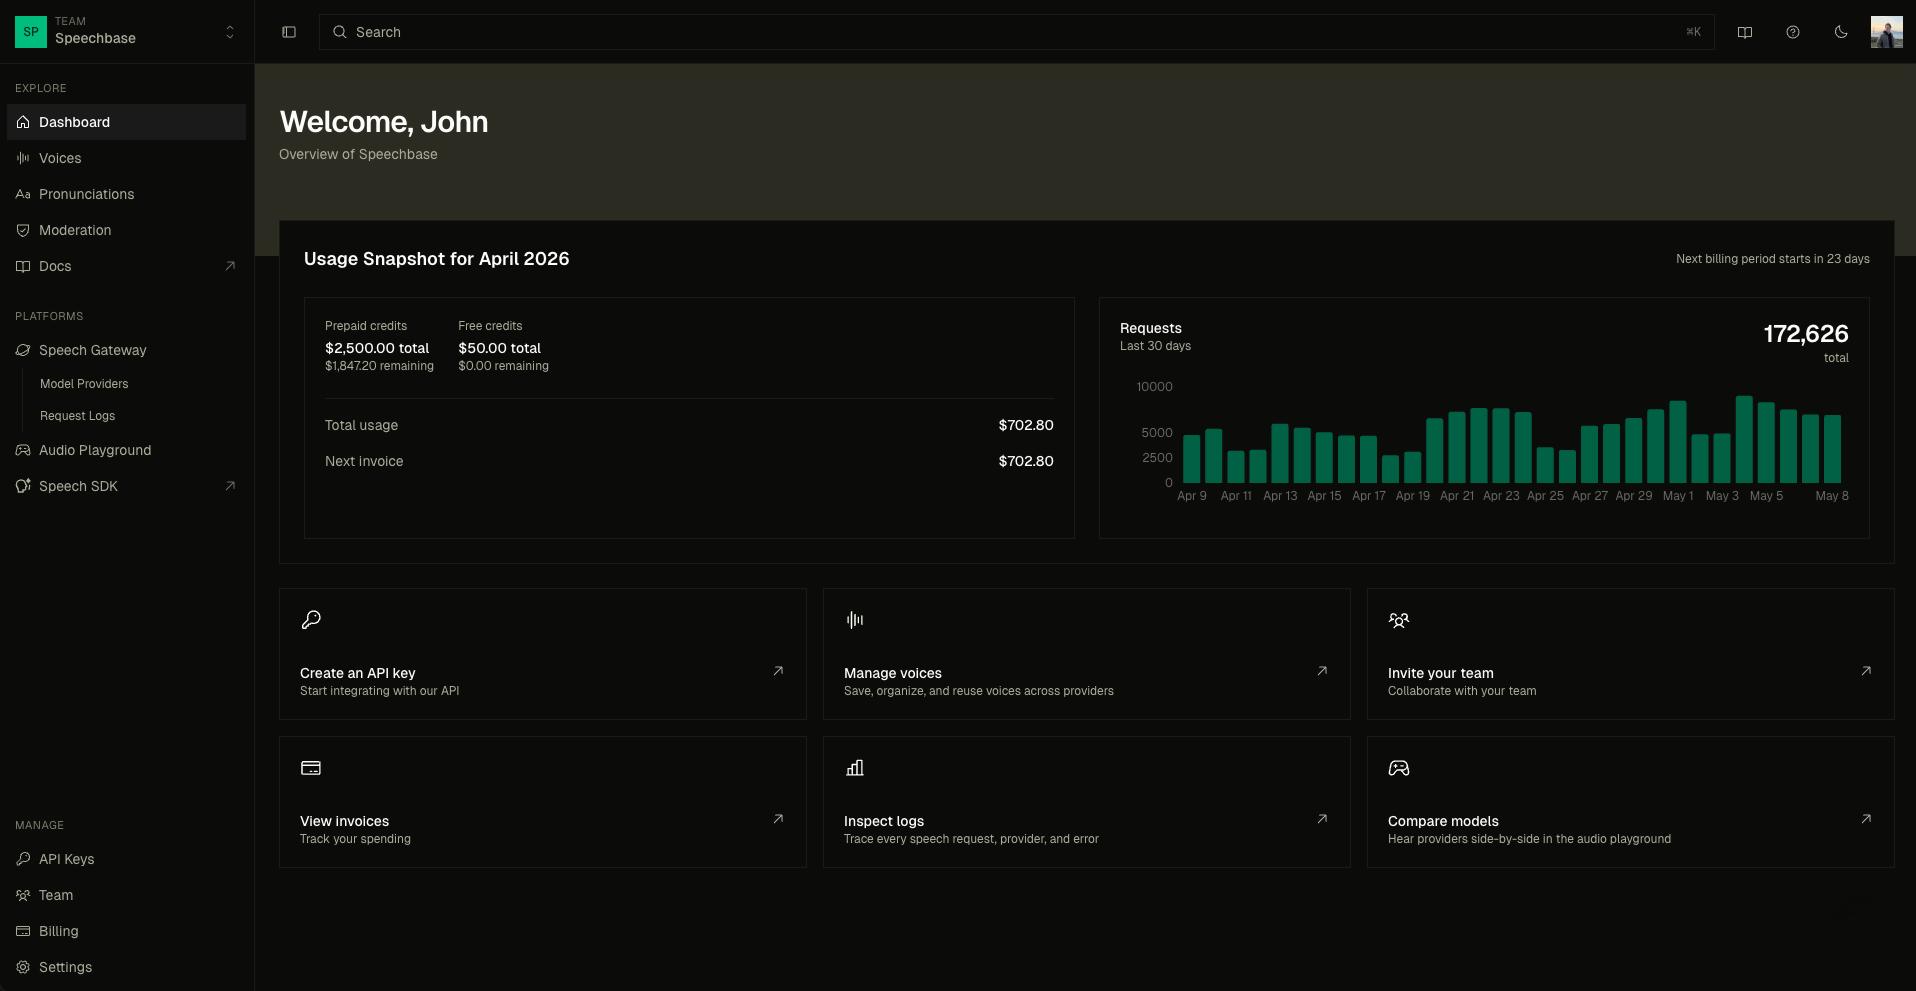Click external arrow beside Speech SDK

pyautogui.click(x=230, y=486)
